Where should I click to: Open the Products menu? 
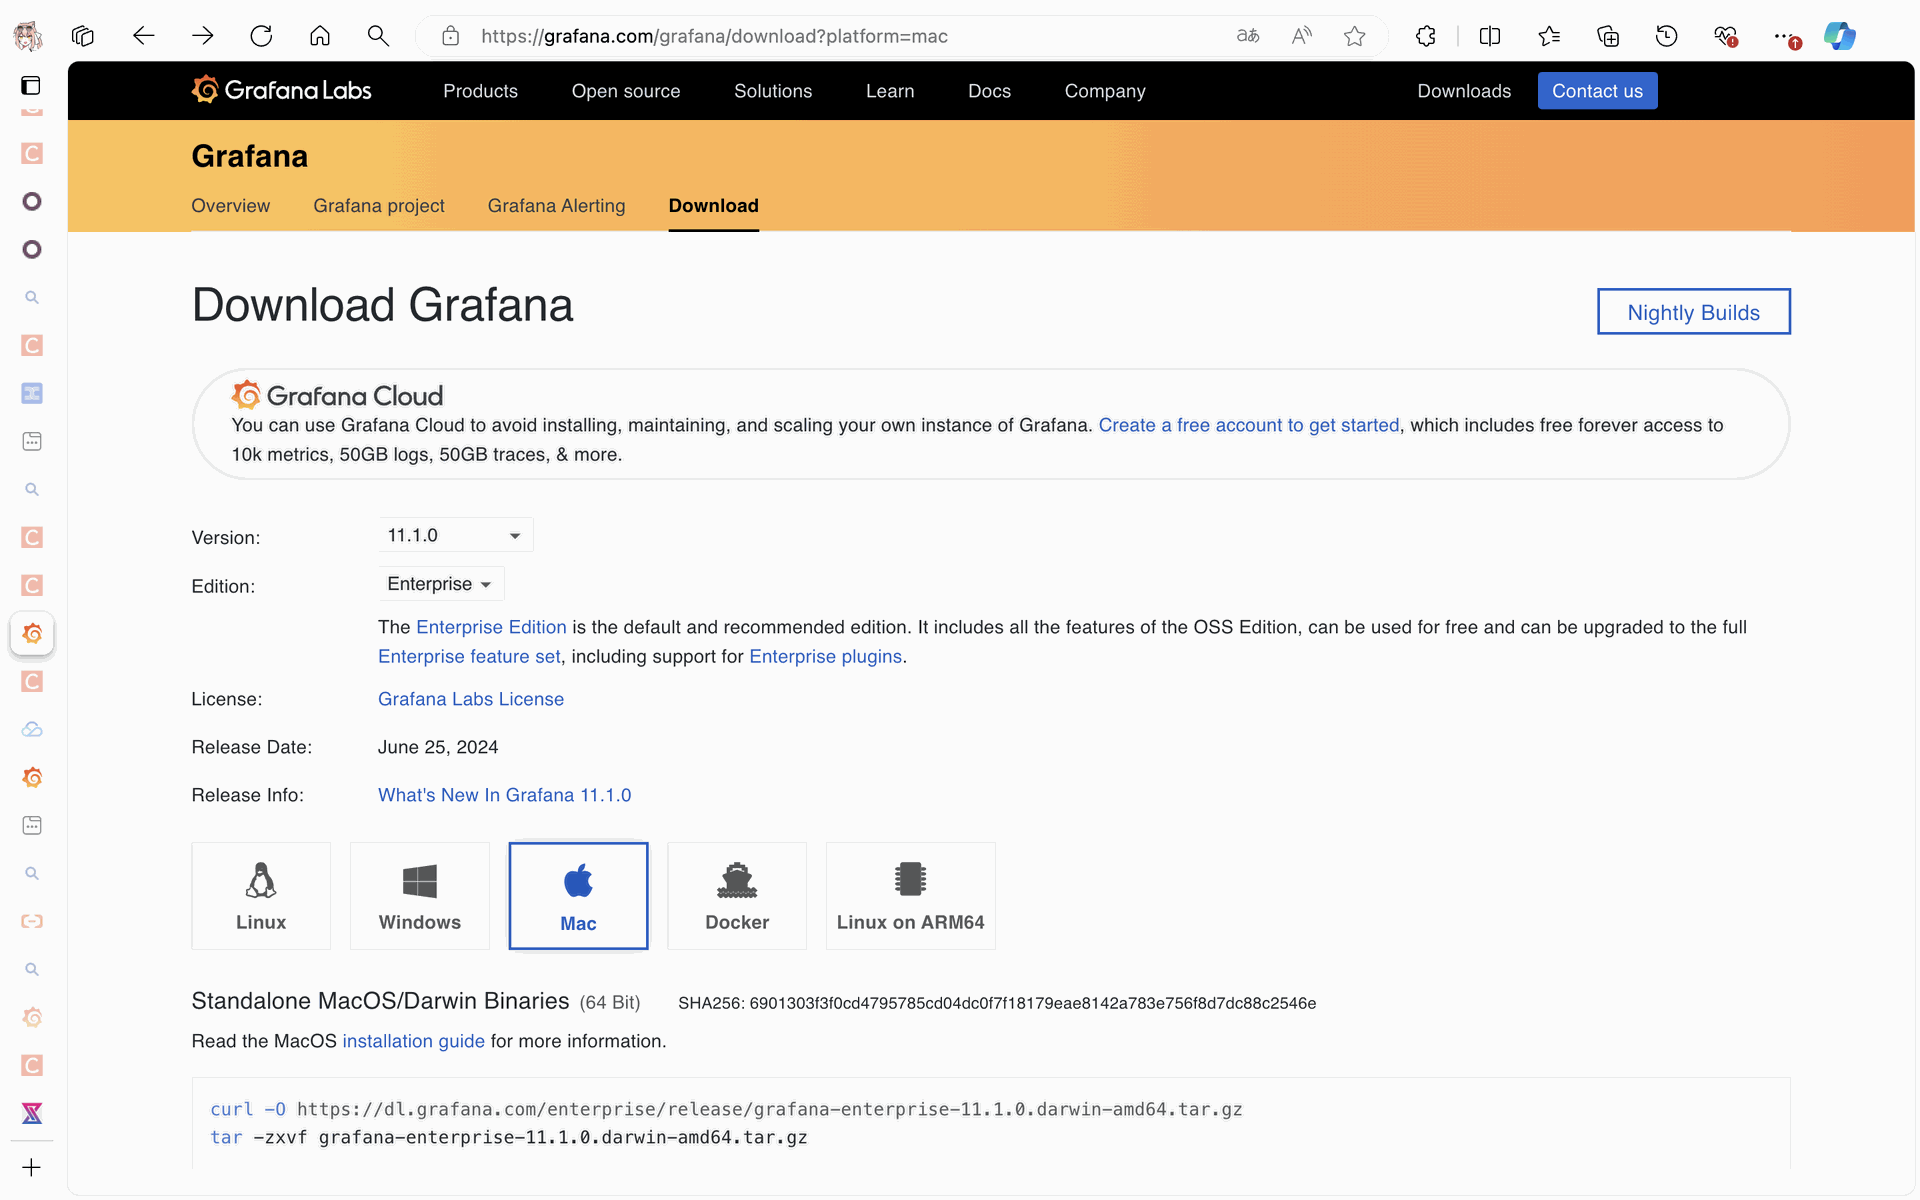click(481, 91)
